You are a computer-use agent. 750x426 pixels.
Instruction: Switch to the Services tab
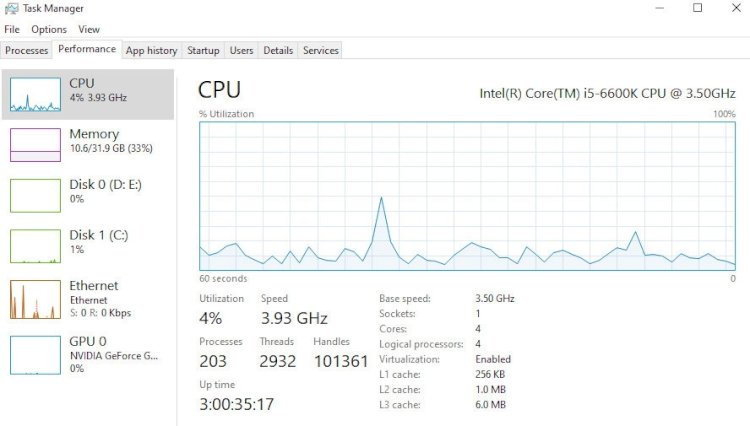point(320,50)
